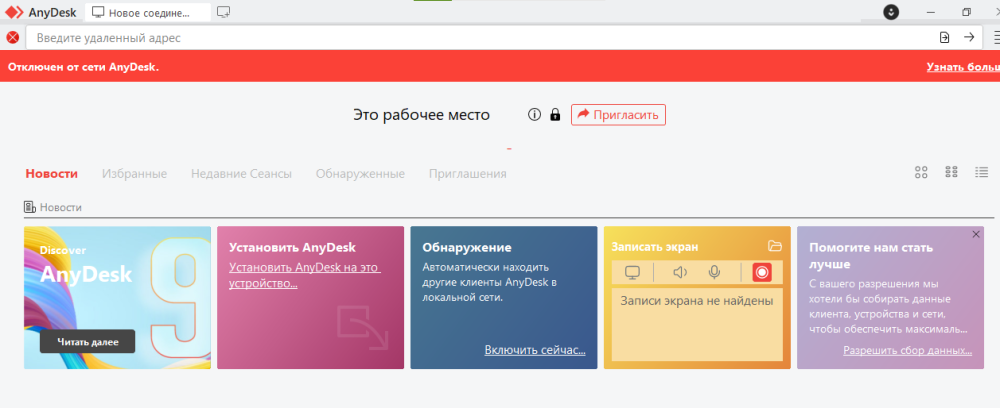The width and height of the screenshot is (1000, 408).
Task: Click the Обнаружение card title
Action: 467,247
